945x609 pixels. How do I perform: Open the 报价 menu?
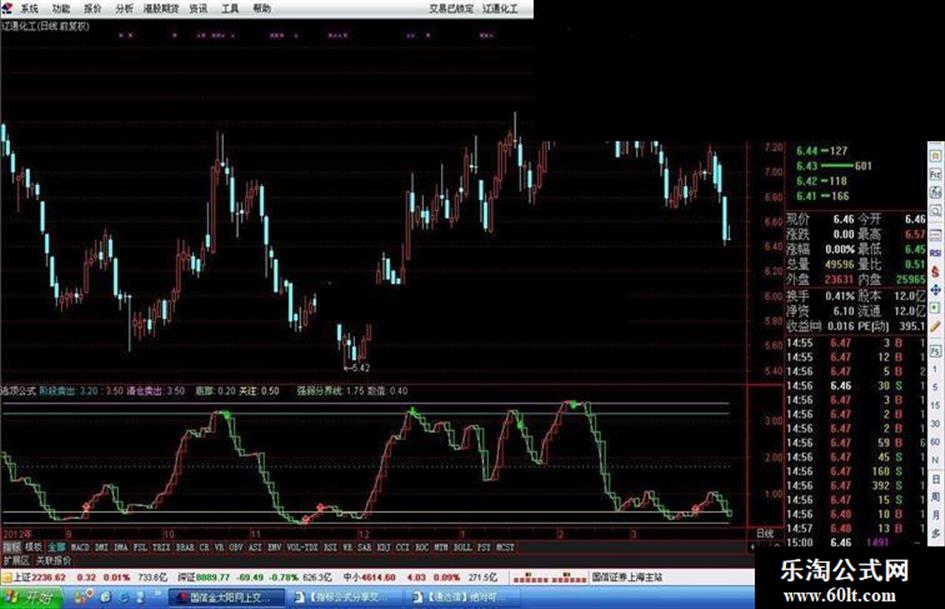click(x=92, y=8)
